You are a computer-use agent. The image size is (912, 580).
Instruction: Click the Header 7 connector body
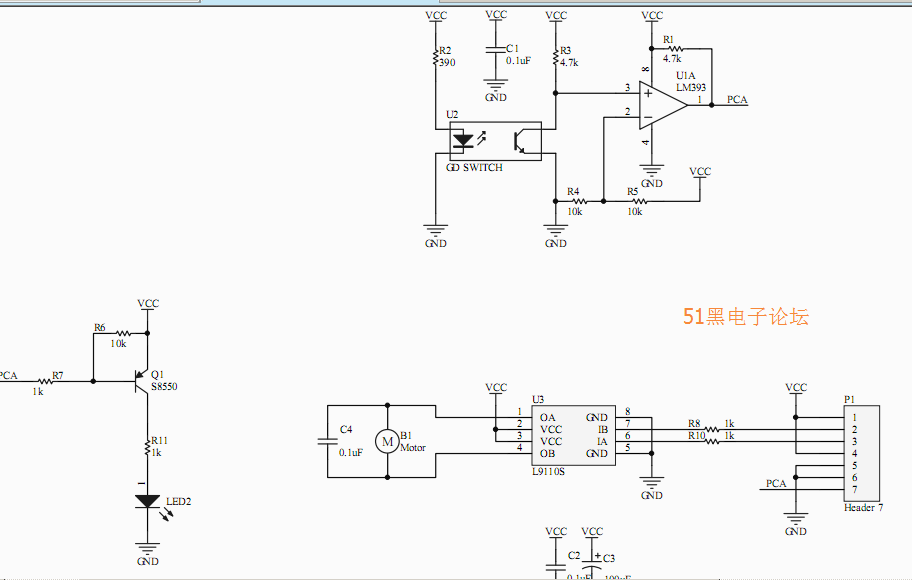click(861, 453)
